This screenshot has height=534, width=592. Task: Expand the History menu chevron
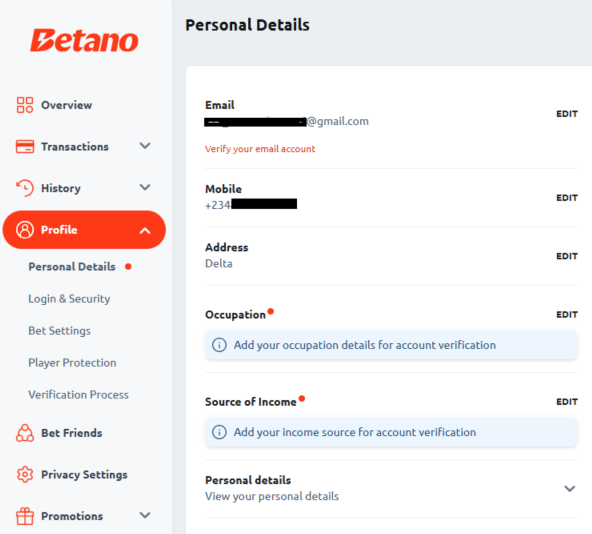[145, 187]
